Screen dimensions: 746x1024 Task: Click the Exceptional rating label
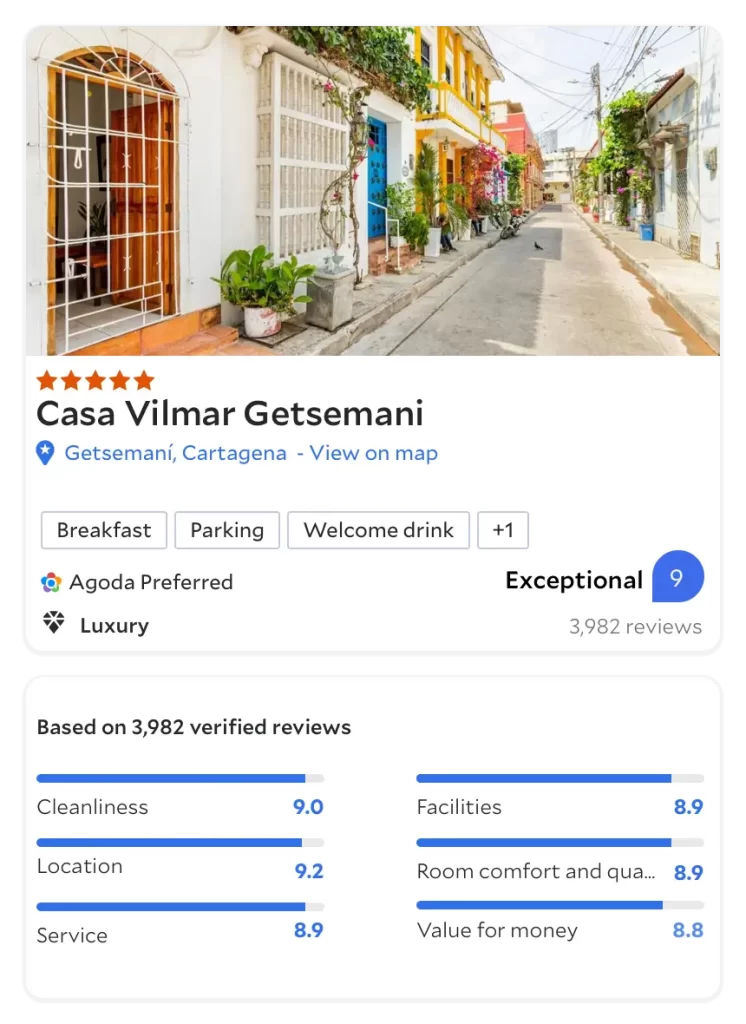point(573,580)
